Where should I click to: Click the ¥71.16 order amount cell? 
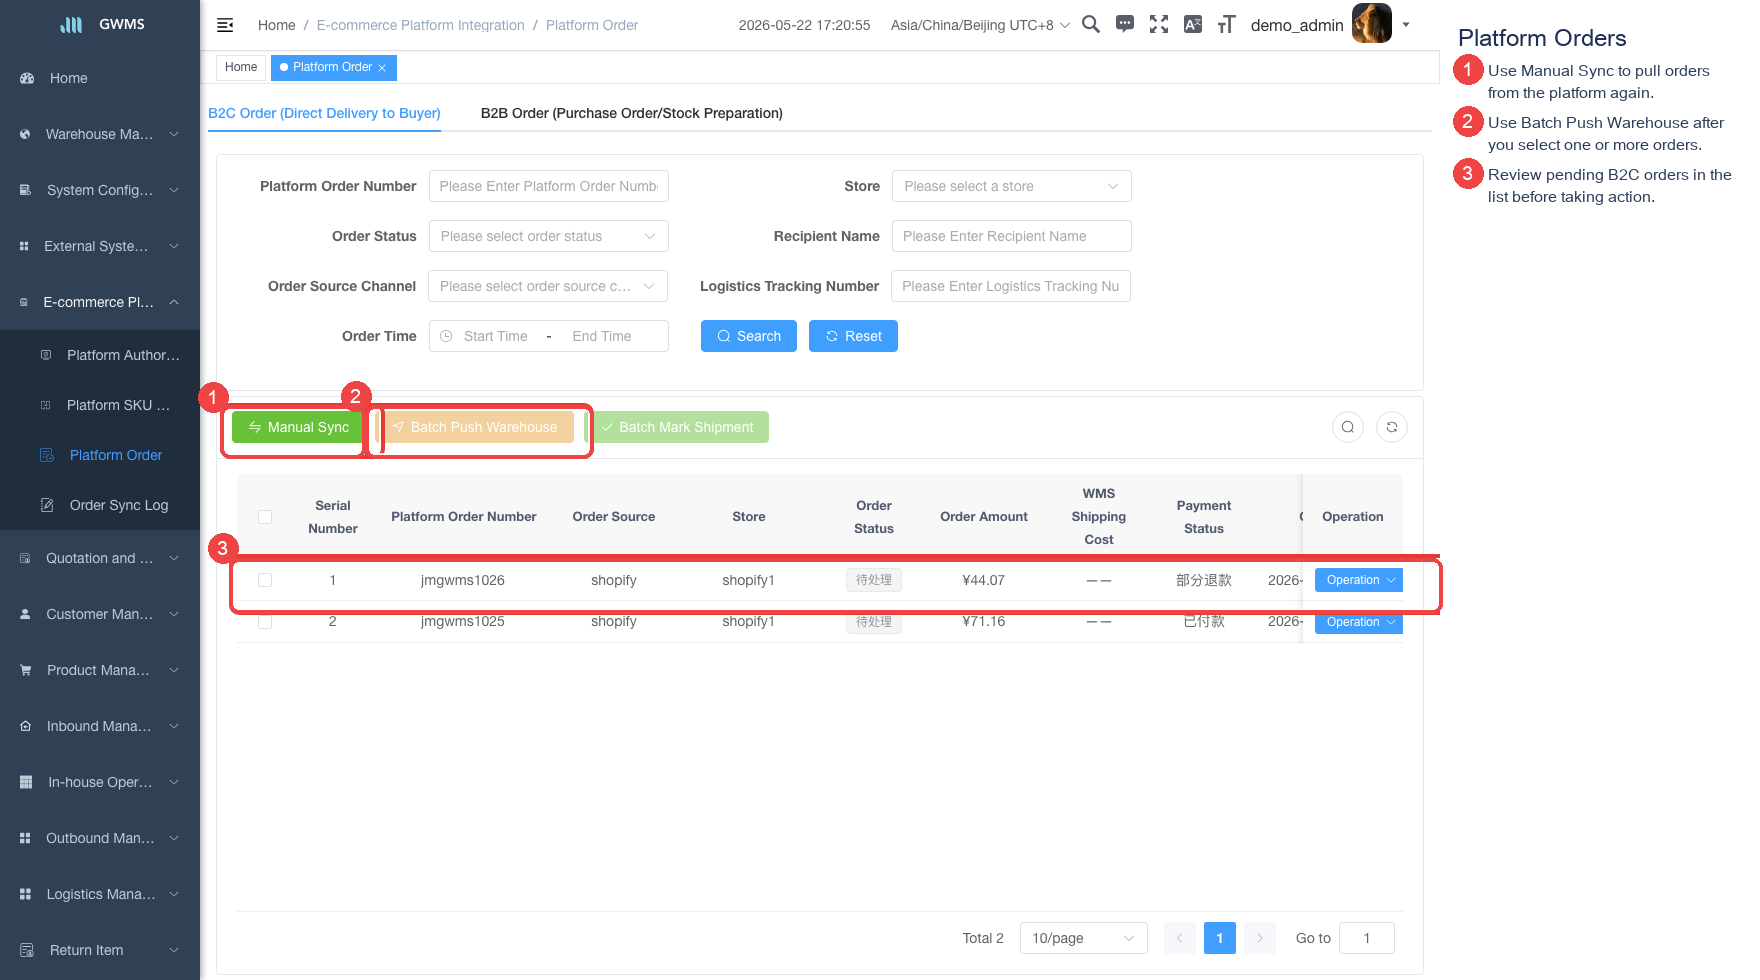click(984, 621)
